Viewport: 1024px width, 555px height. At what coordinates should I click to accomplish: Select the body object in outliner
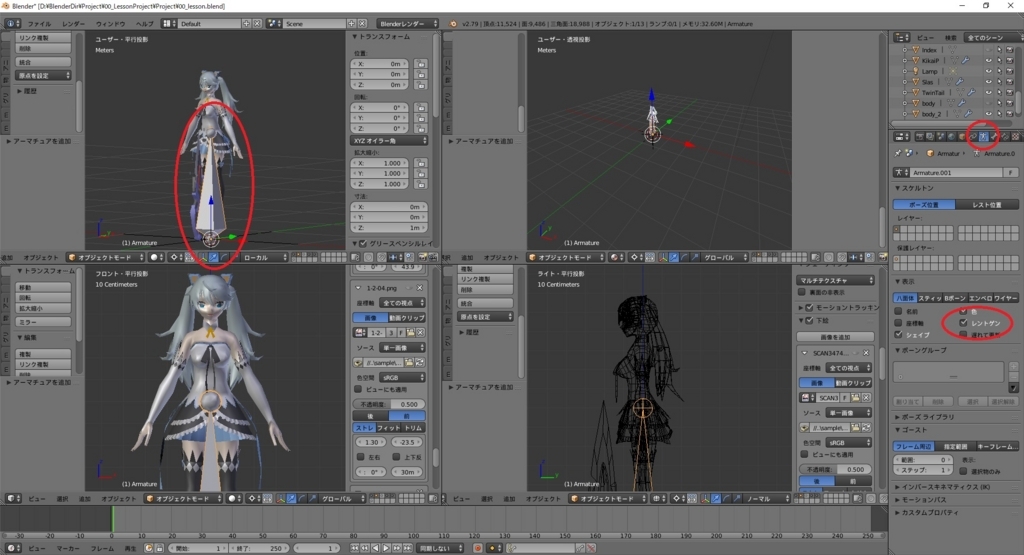click(928, 103)
